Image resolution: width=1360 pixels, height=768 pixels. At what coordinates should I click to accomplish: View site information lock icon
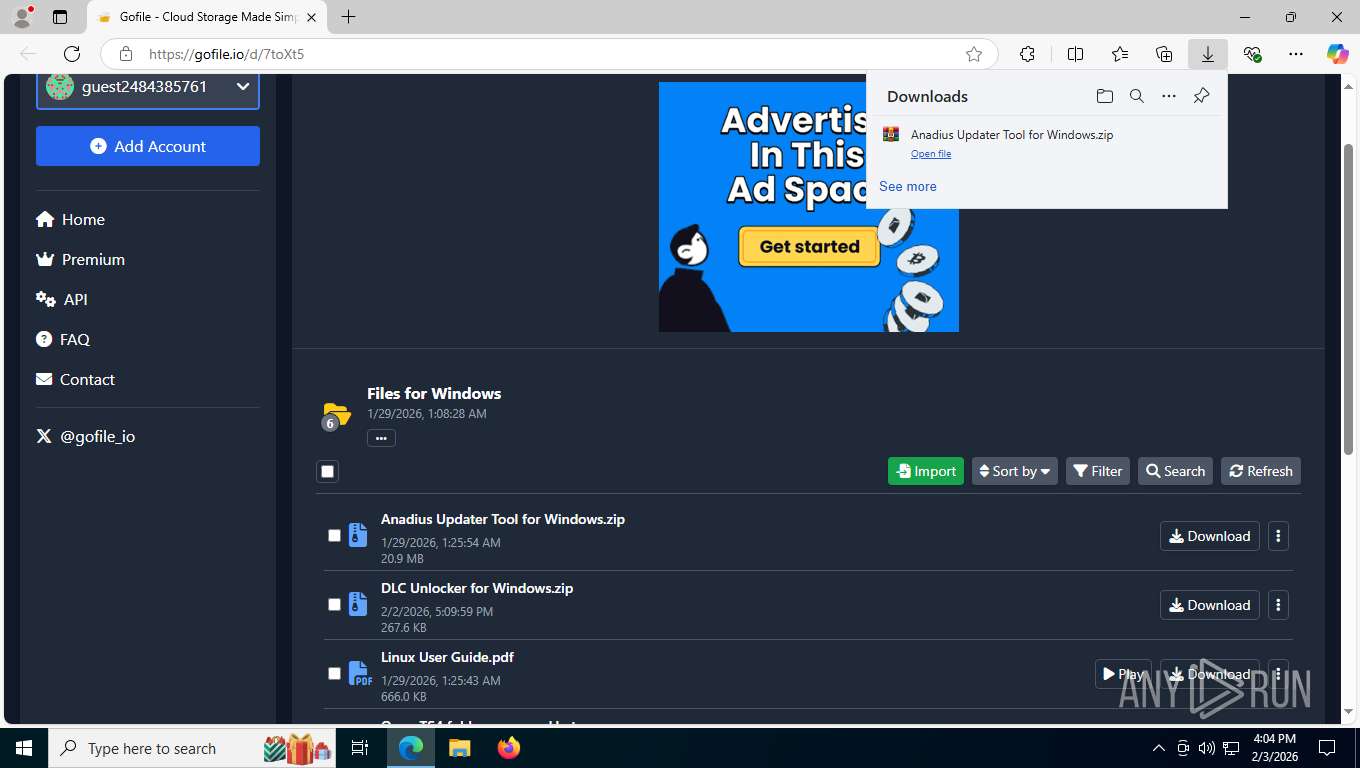[125, 54]
